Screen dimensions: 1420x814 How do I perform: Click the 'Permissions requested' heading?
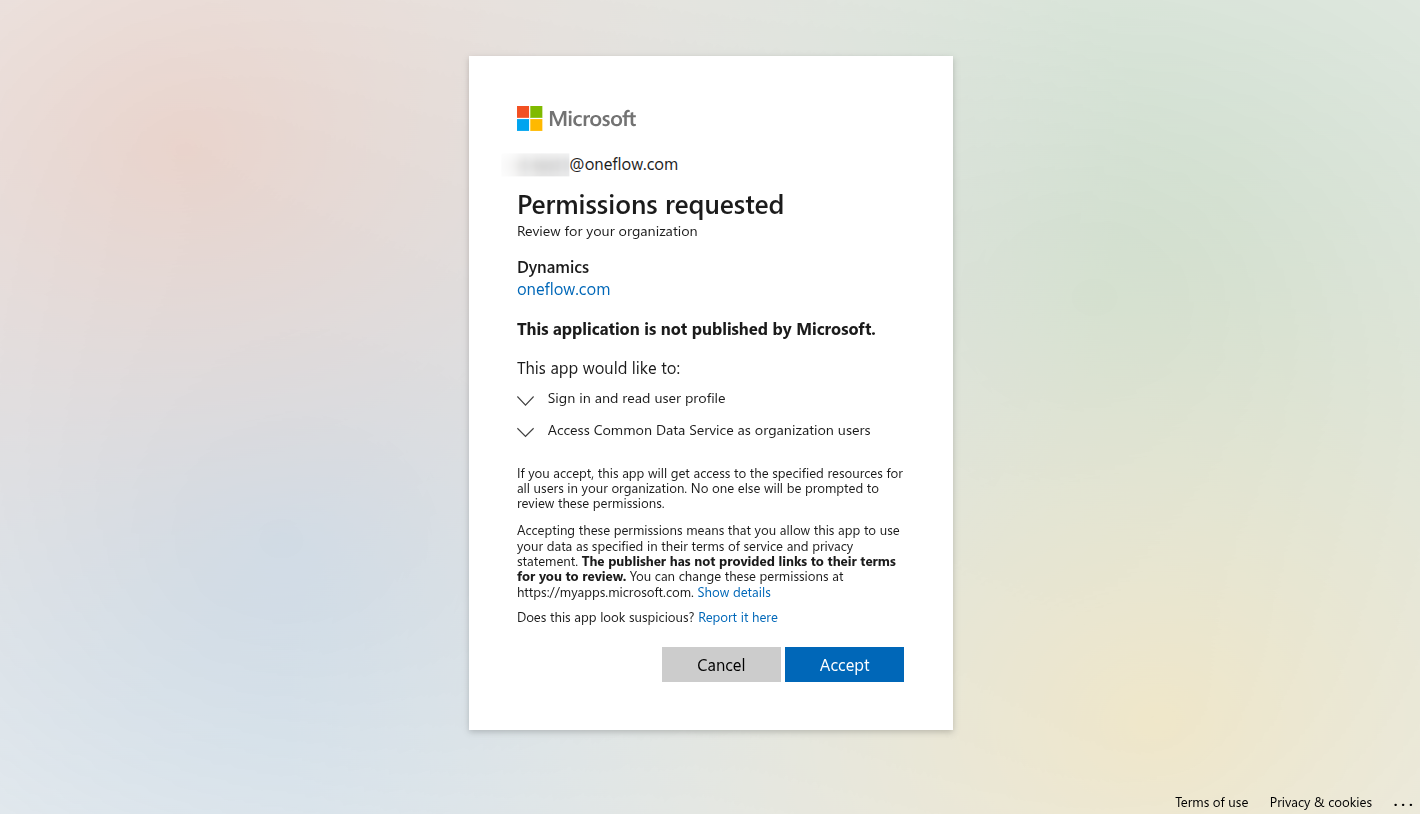pyautogui.click(x=650, y=205)
